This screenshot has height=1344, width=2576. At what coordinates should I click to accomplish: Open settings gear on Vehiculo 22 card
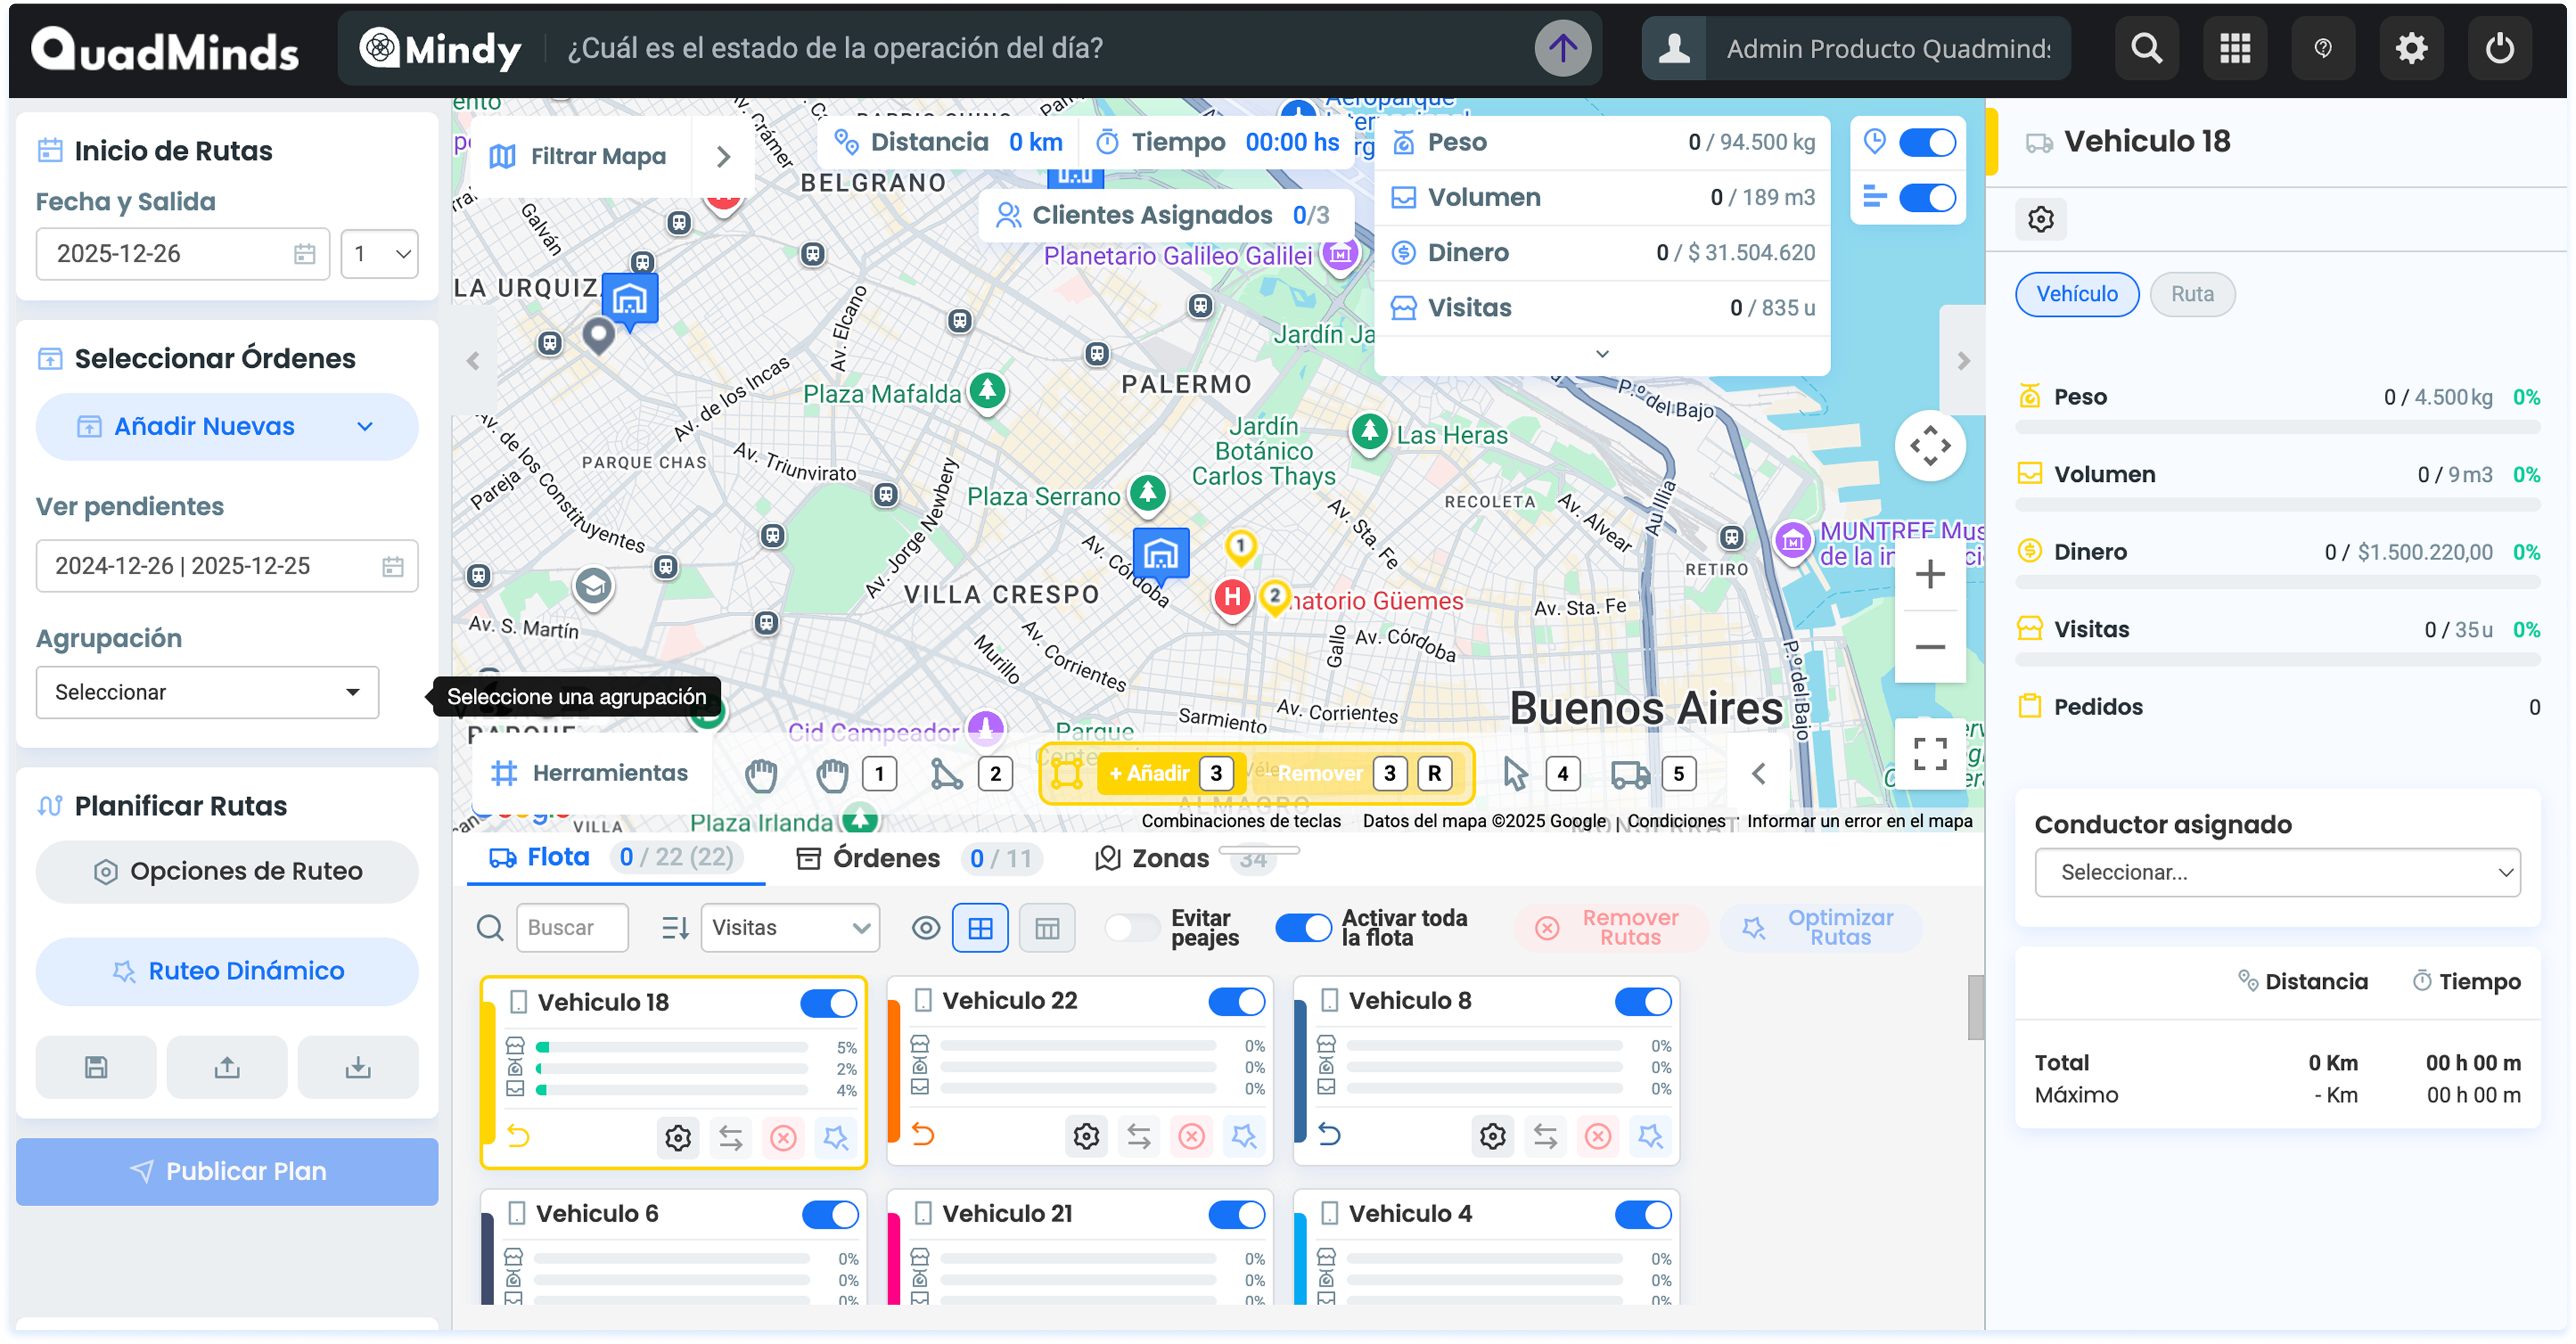click(1086, 1136)
